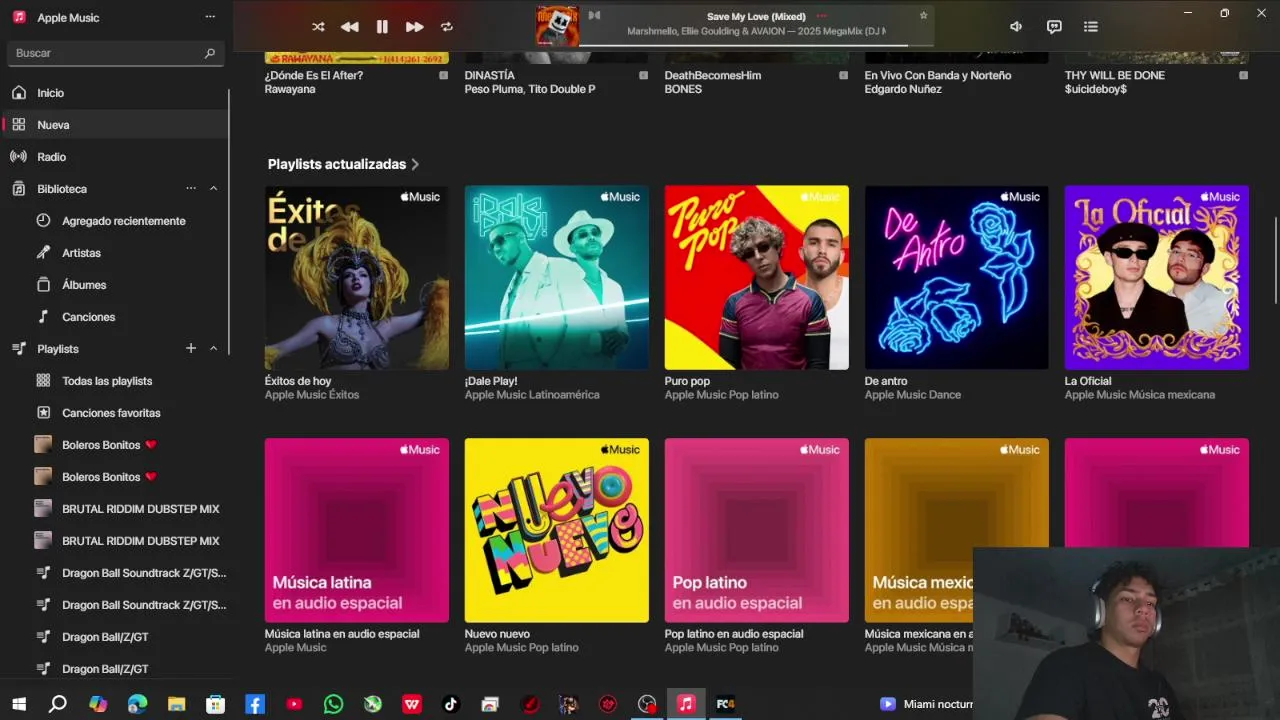
Task: Collapse the Playlists section
Action: [x=213, y=348]
